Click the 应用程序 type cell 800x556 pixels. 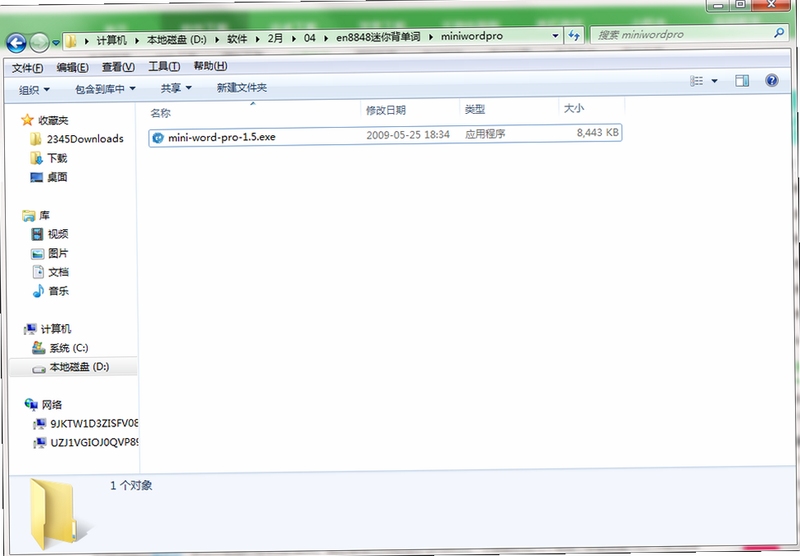[485, 134]
